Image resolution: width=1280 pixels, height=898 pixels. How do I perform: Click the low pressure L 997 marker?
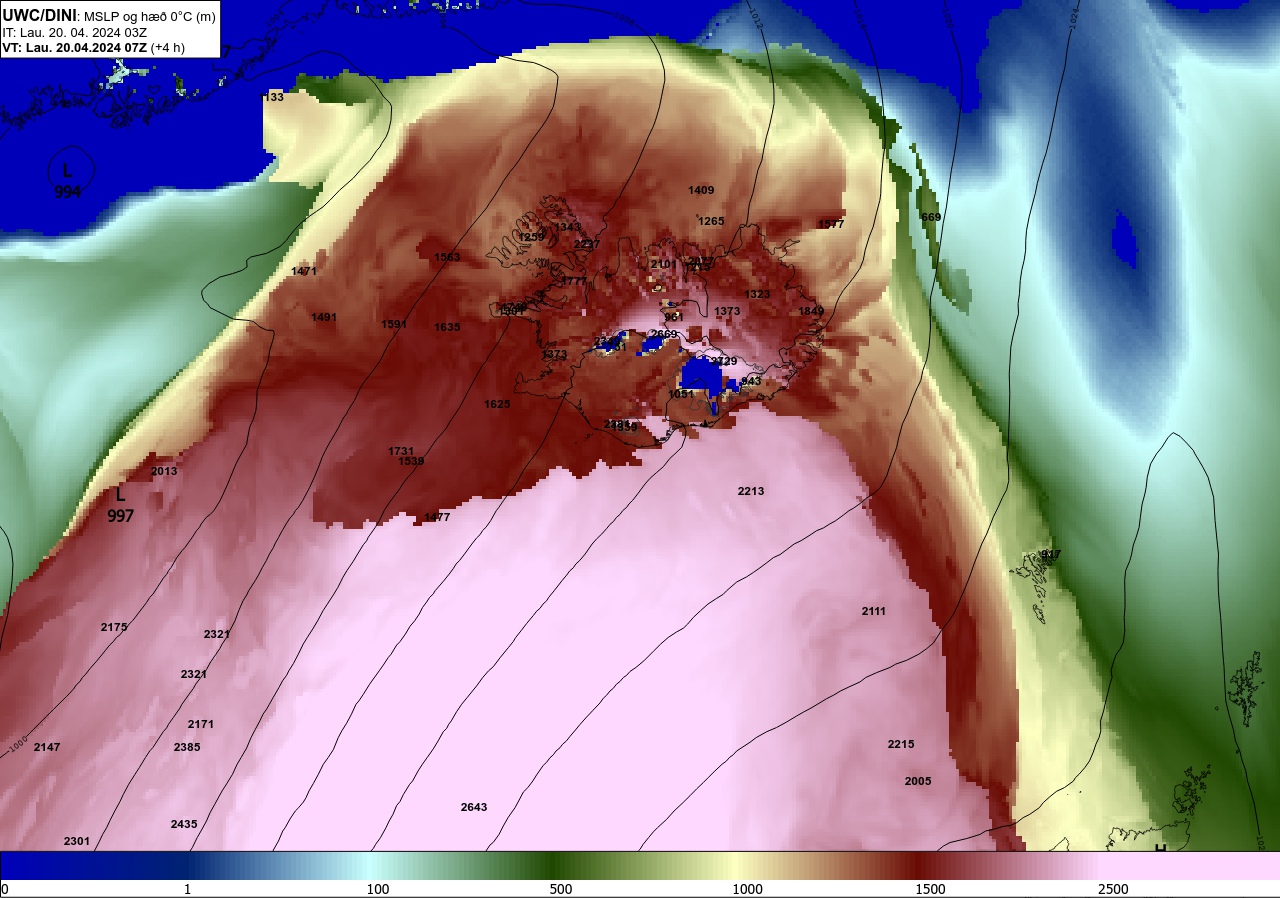coord(120,505)
